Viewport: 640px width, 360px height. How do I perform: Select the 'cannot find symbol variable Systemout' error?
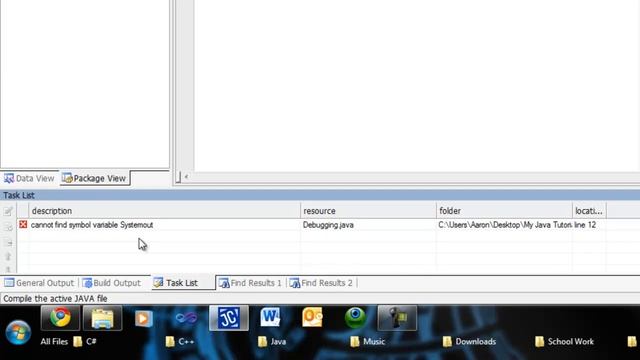click(x=92, y=225)
